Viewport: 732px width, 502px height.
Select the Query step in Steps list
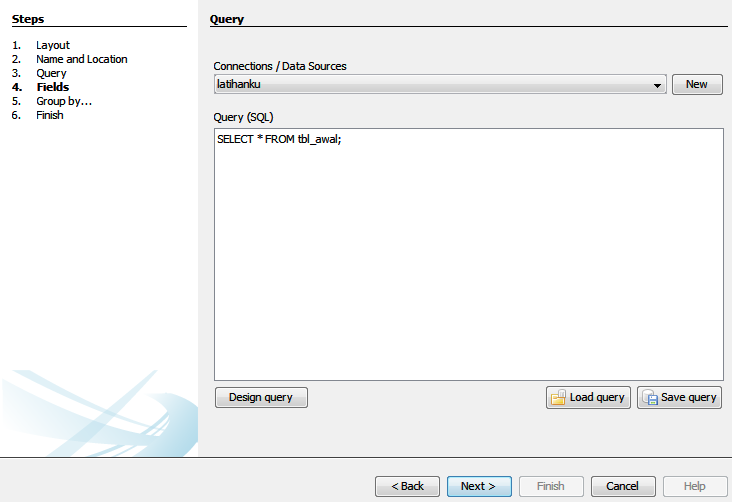(51, 73)
